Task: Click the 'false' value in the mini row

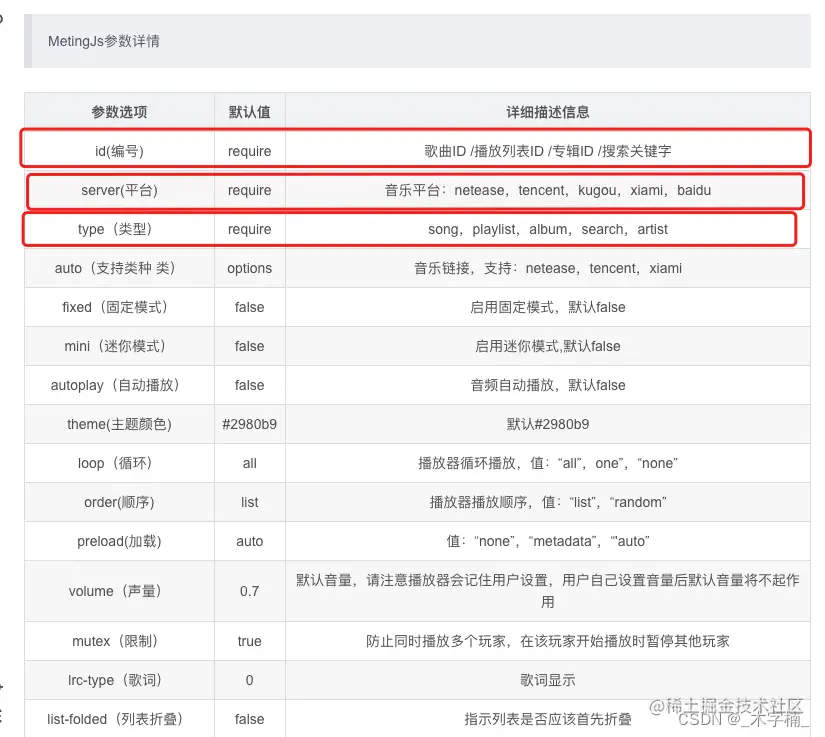Action: 249,346
